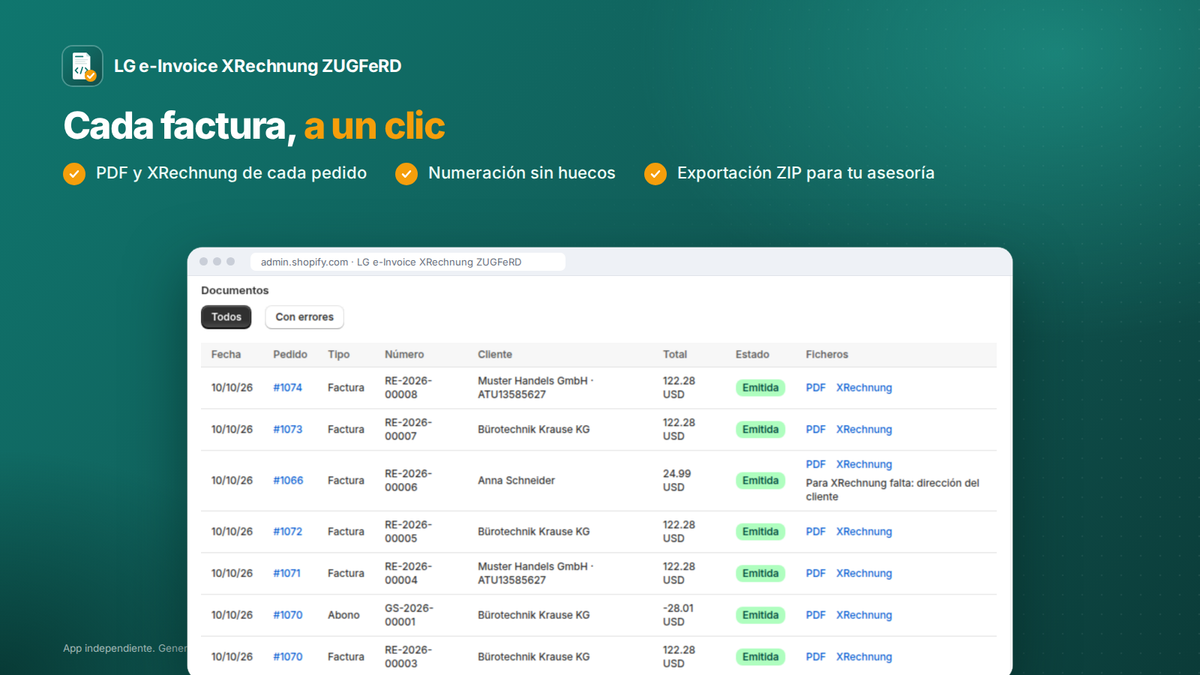Open order #1072 link
The image size is (1200, 675).
tap(288, 532)
